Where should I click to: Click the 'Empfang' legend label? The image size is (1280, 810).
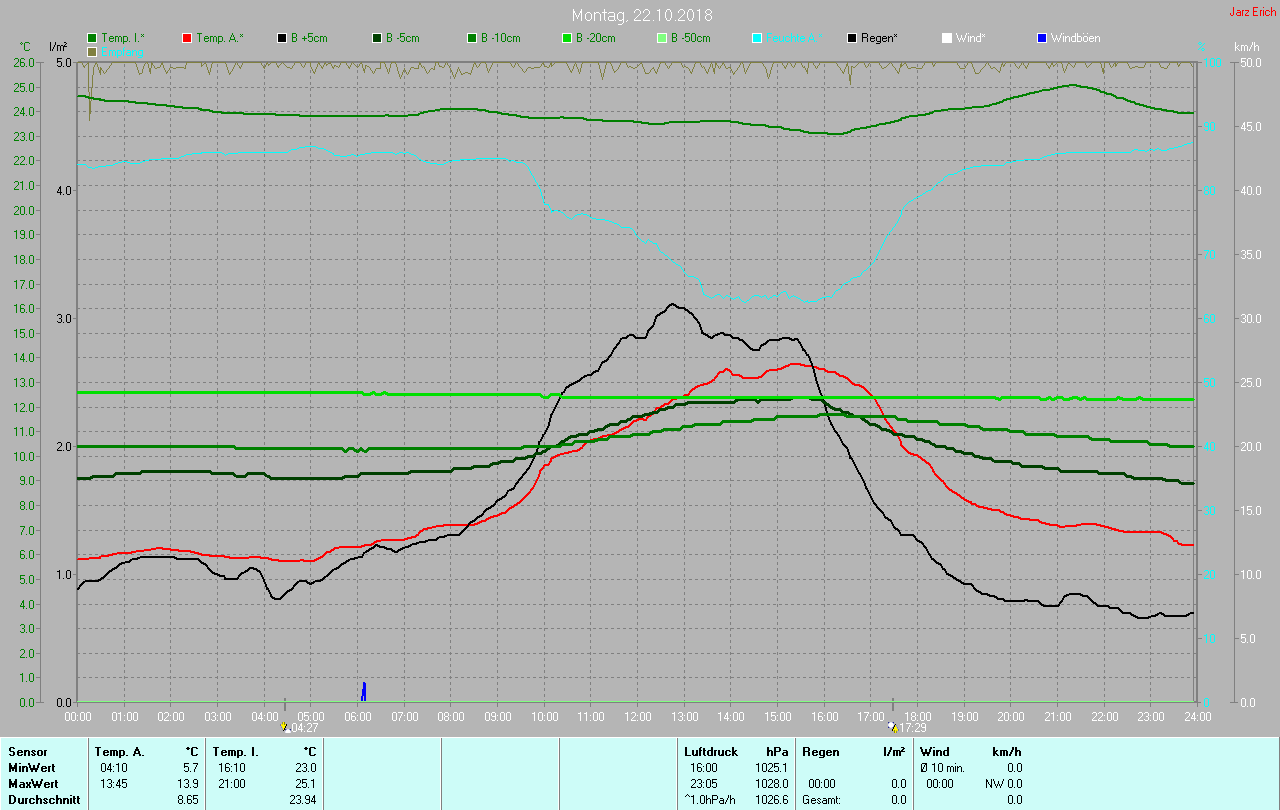[122, 51]
